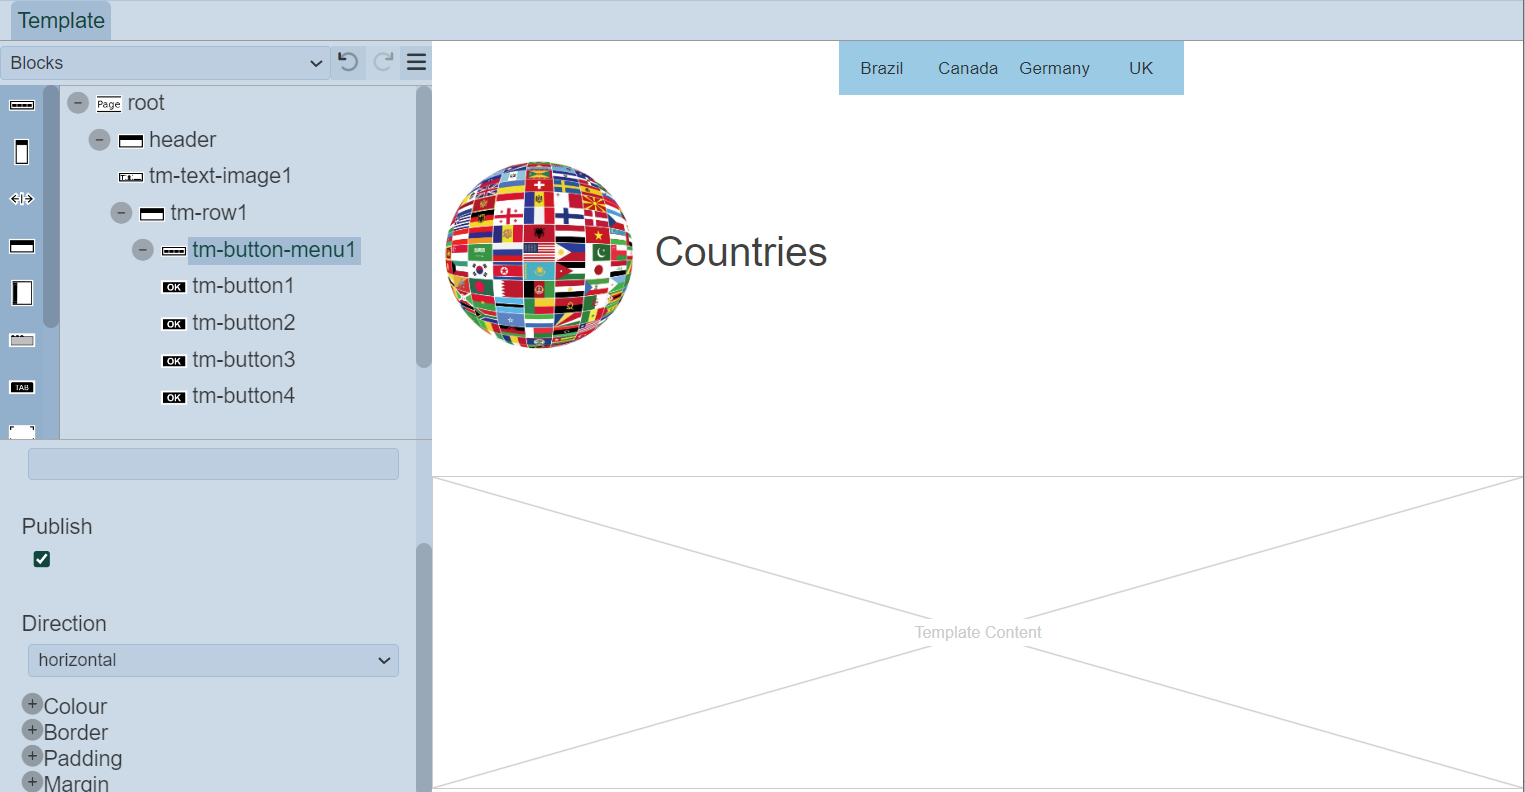Viewport: 1525px width, 792px height.
Task: Expand the Colour section
Action: point(32,705)
